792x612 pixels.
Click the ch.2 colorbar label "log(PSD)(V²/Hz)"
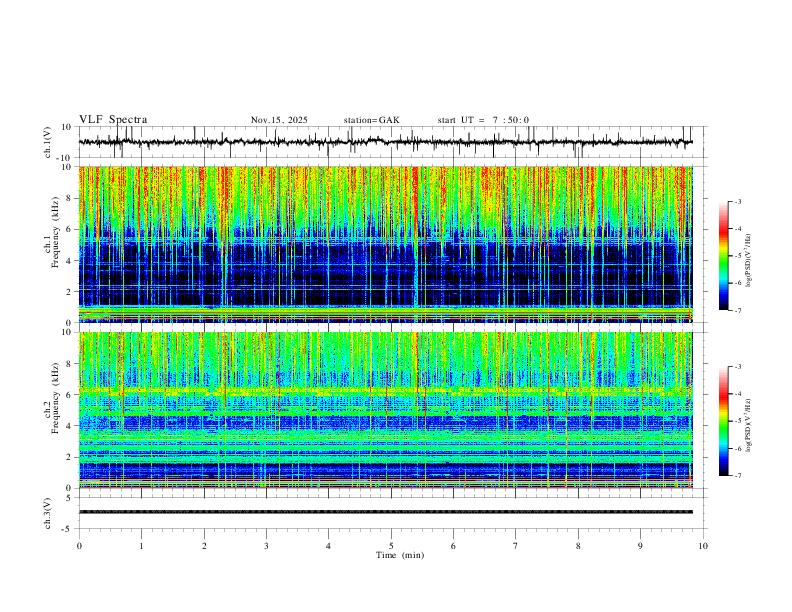749,426
